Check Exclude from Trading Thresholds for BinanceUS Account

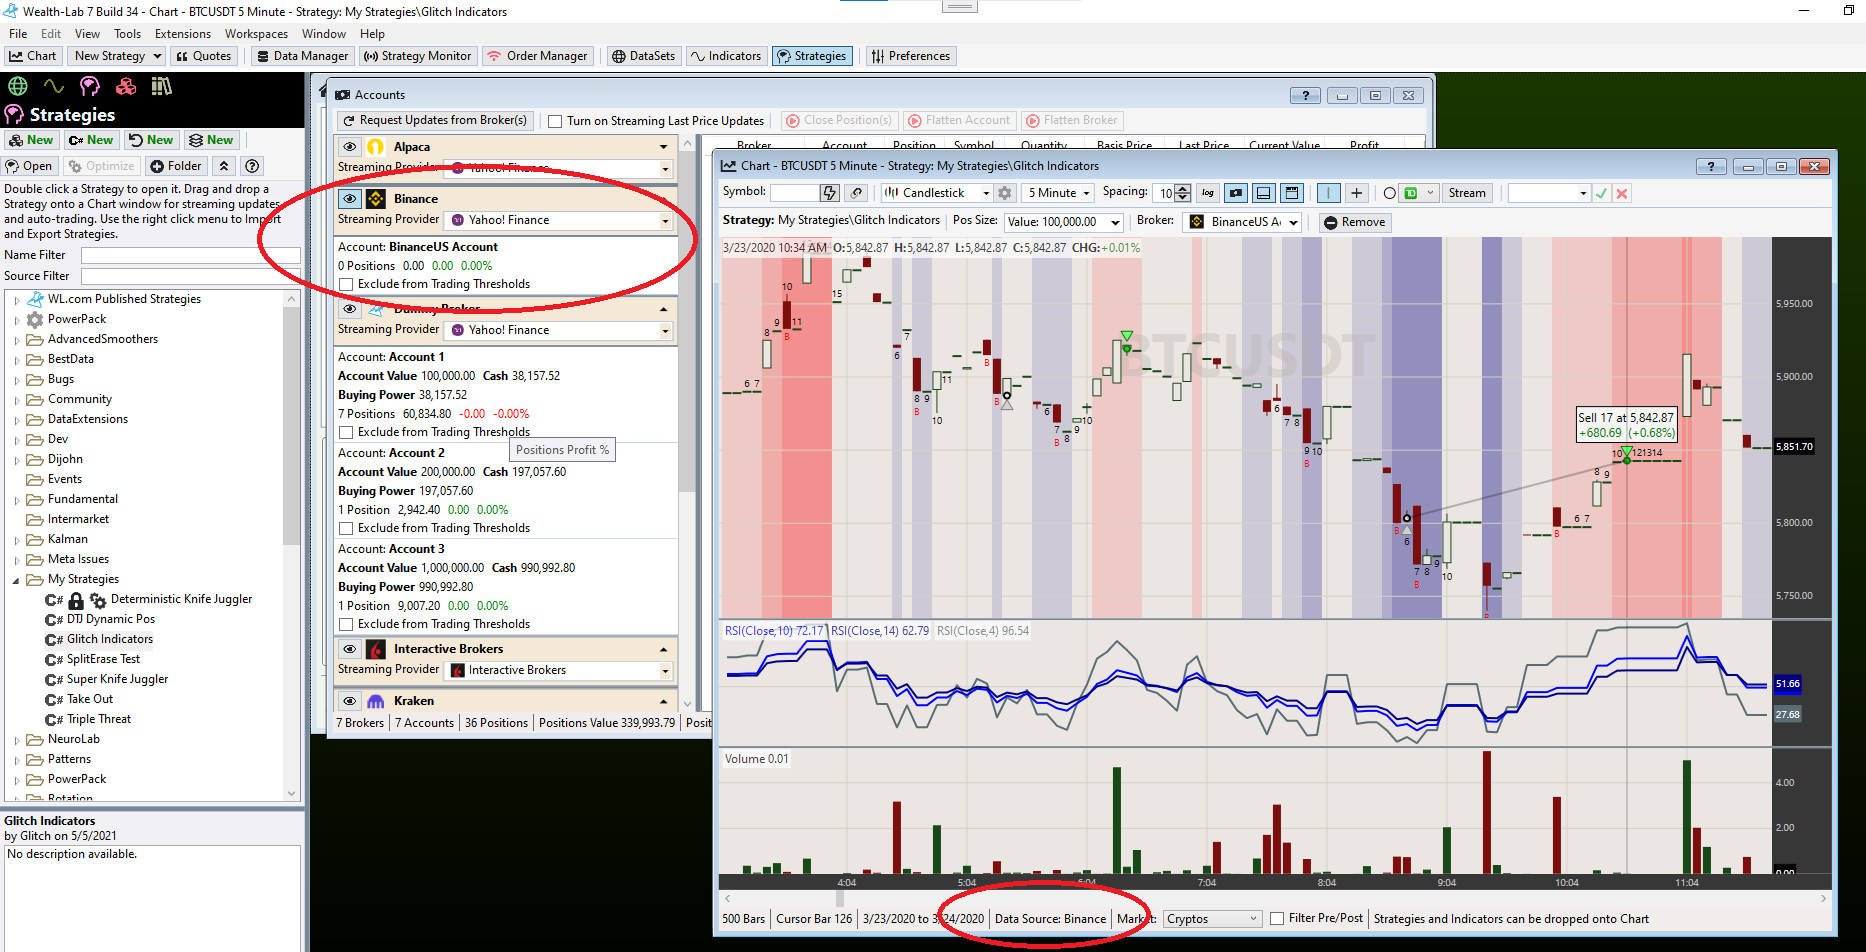346,285
